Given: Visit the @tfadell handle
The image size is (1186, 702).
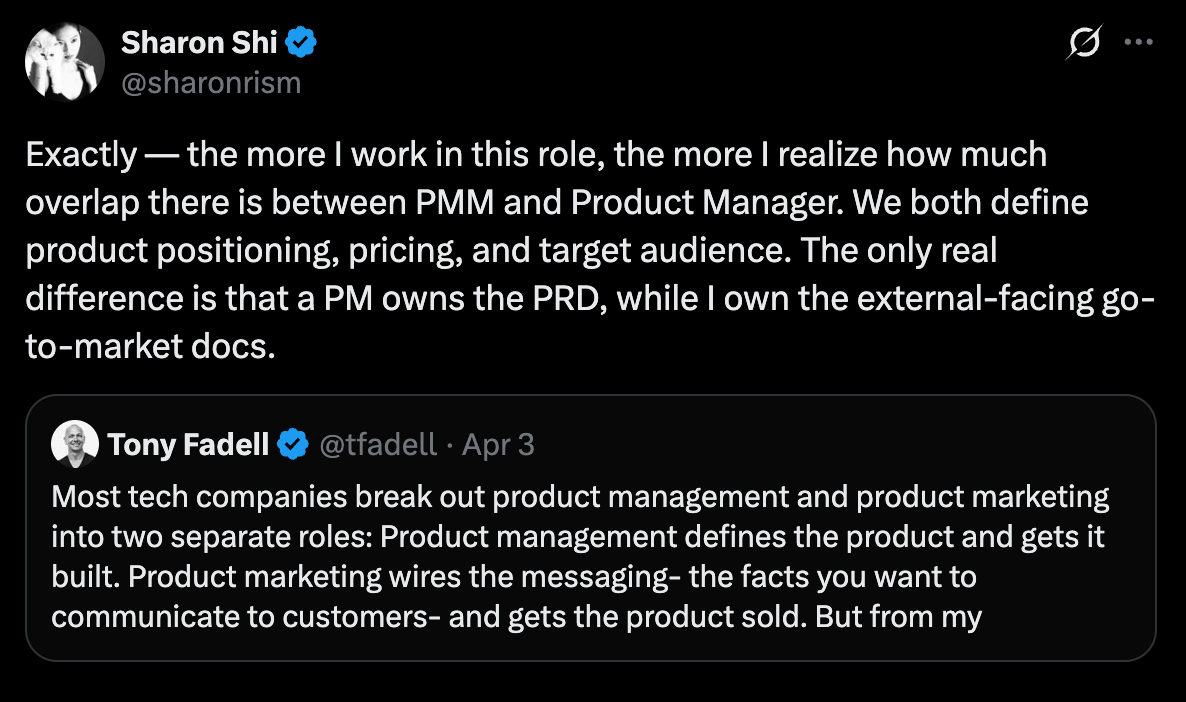Looking at the screenshot, I should [378, 444].
